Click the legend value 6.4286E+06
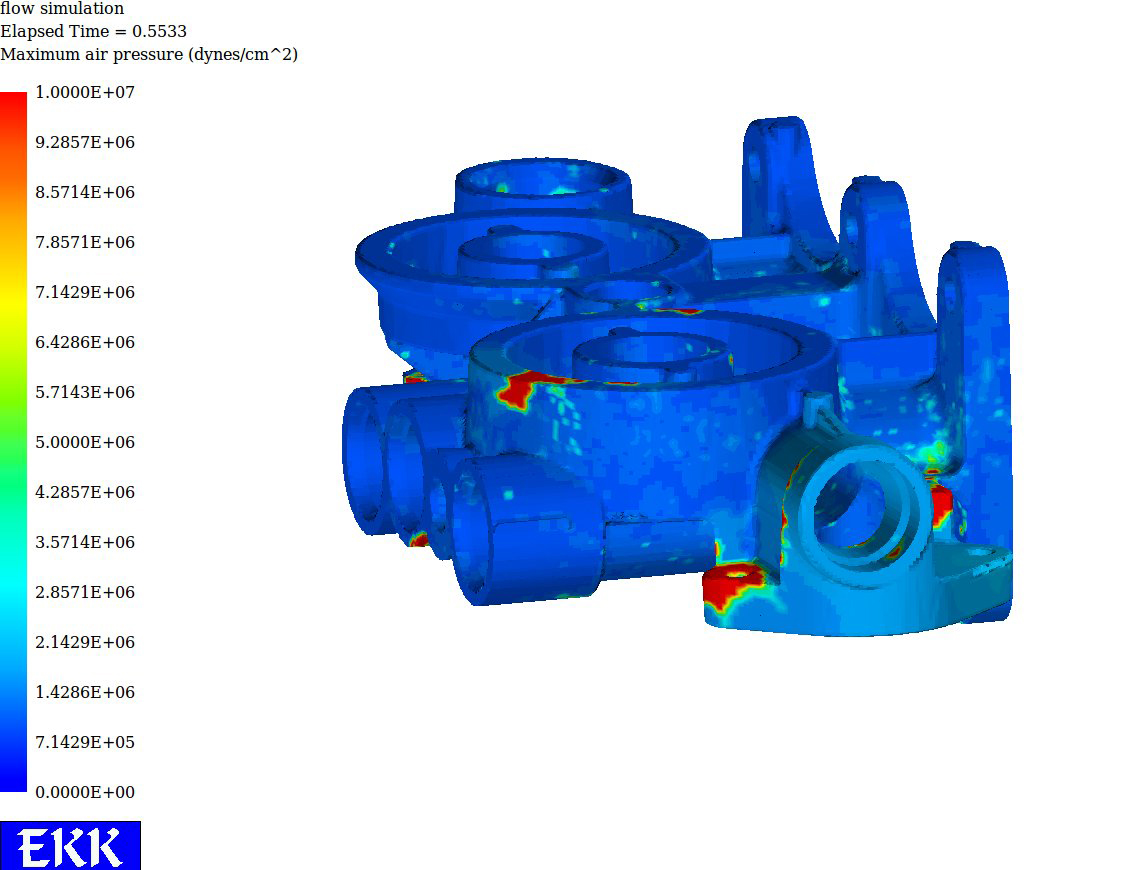 85,341
